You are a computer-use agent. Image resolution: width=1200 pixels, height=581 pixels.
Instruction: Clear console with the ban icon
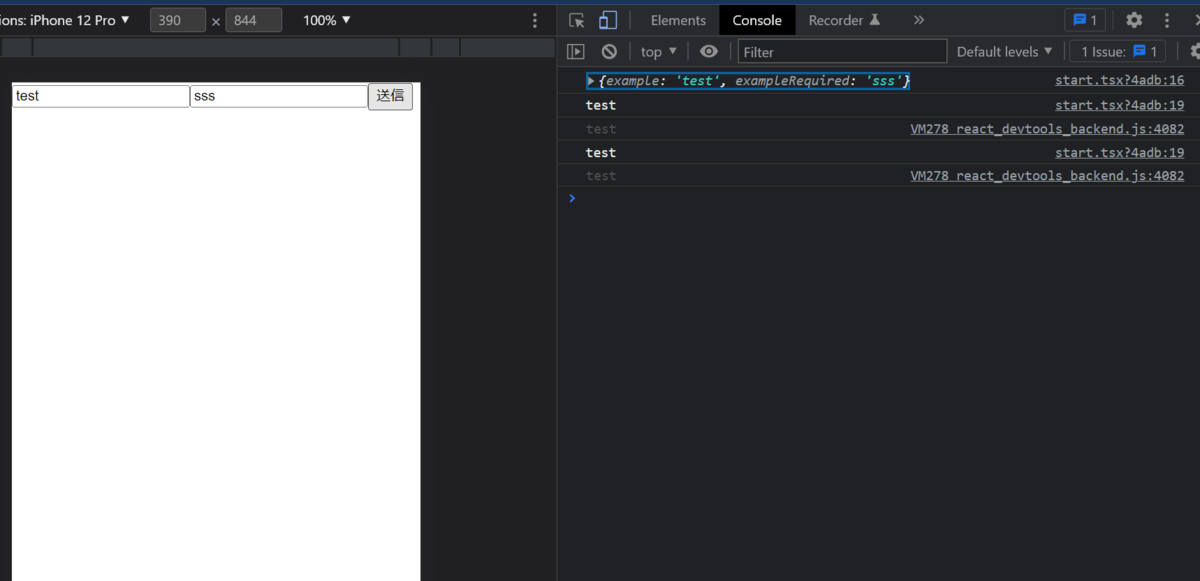coord(609,51)
